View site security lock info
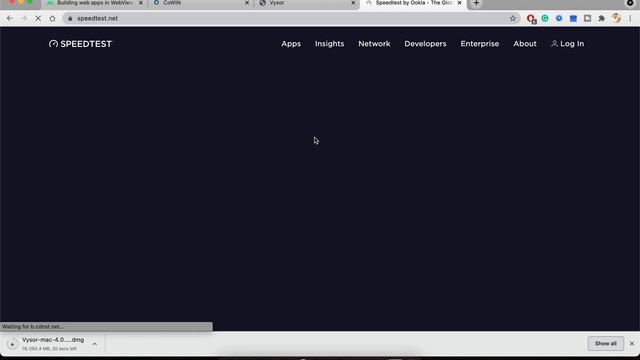Viewport: 640px width, 360px height. [x=70, y=18]
